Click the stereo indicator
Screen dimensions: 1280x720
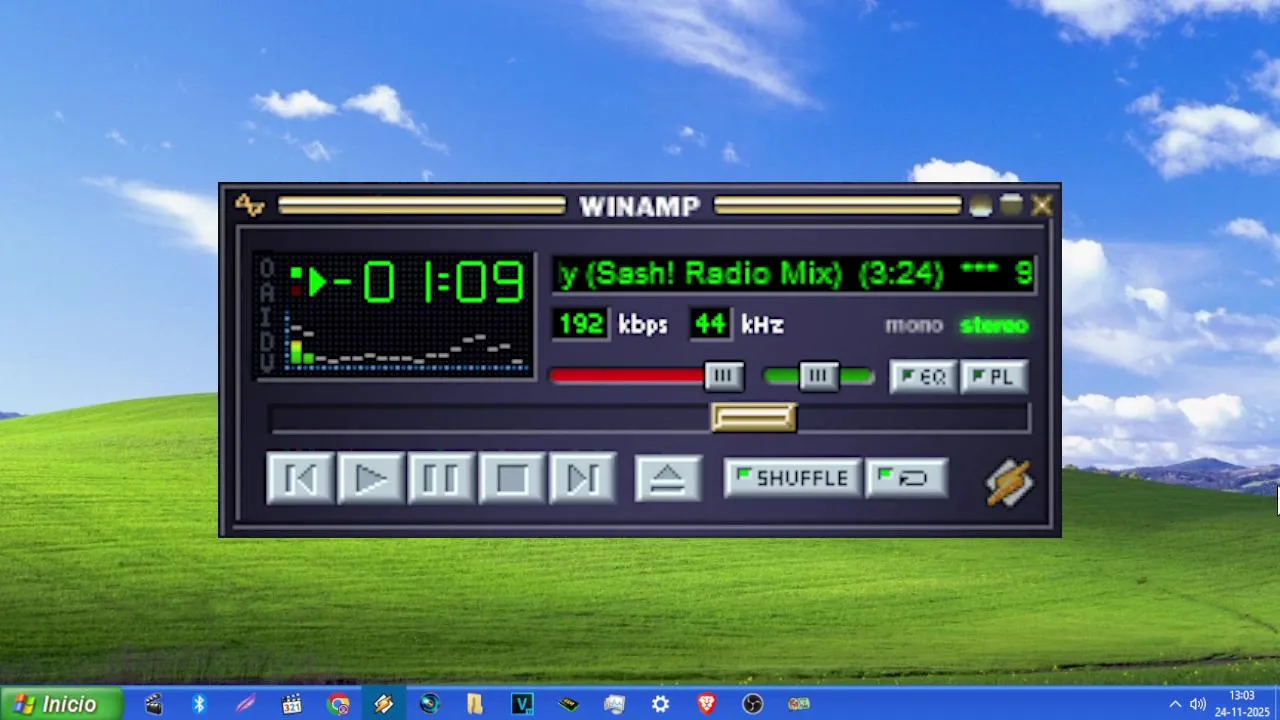click(994, 325)
